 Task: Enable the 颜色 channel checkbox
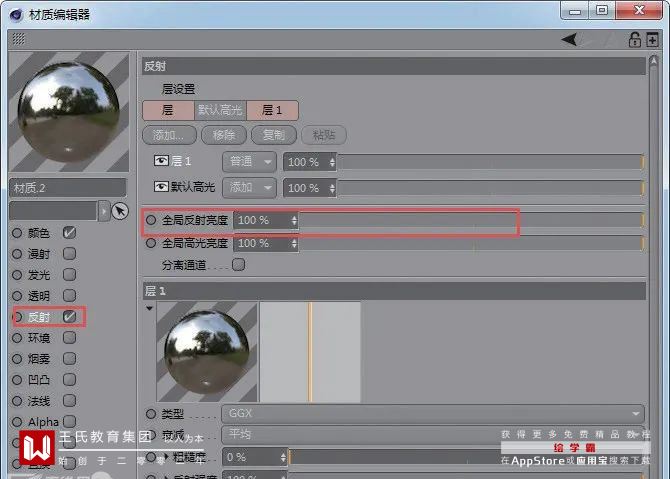[69, 232]
